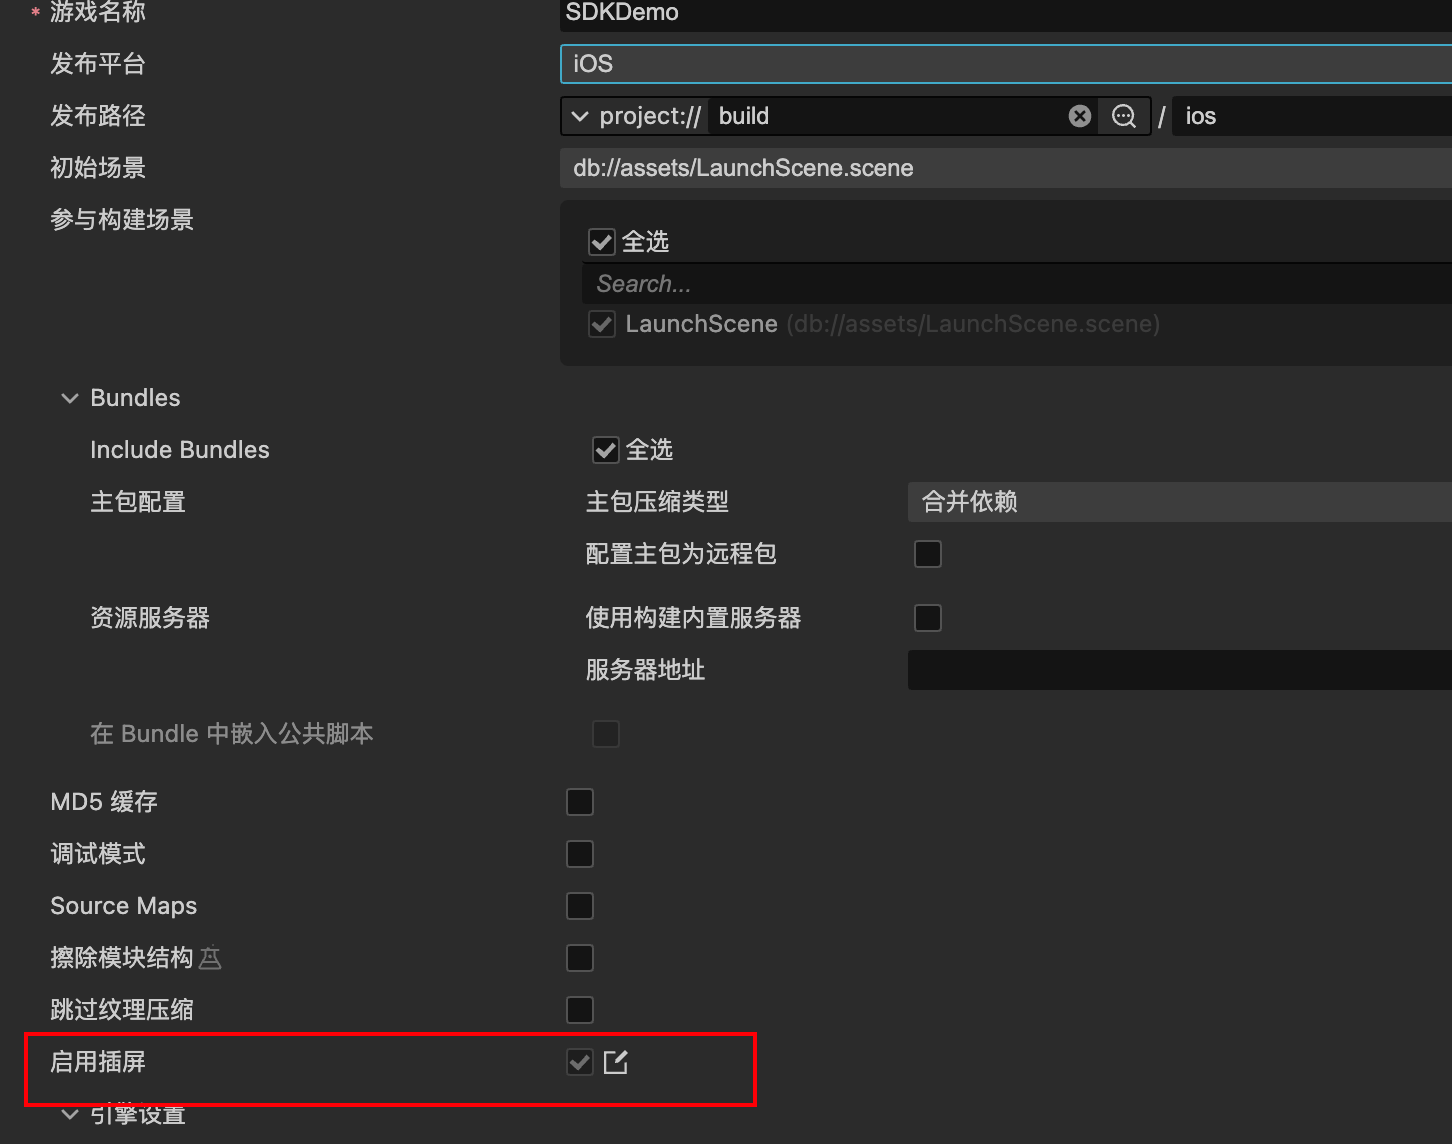Click the 服务器地址 input field
Viewport: 1452px width, 1144px height.
[1180, 670]
